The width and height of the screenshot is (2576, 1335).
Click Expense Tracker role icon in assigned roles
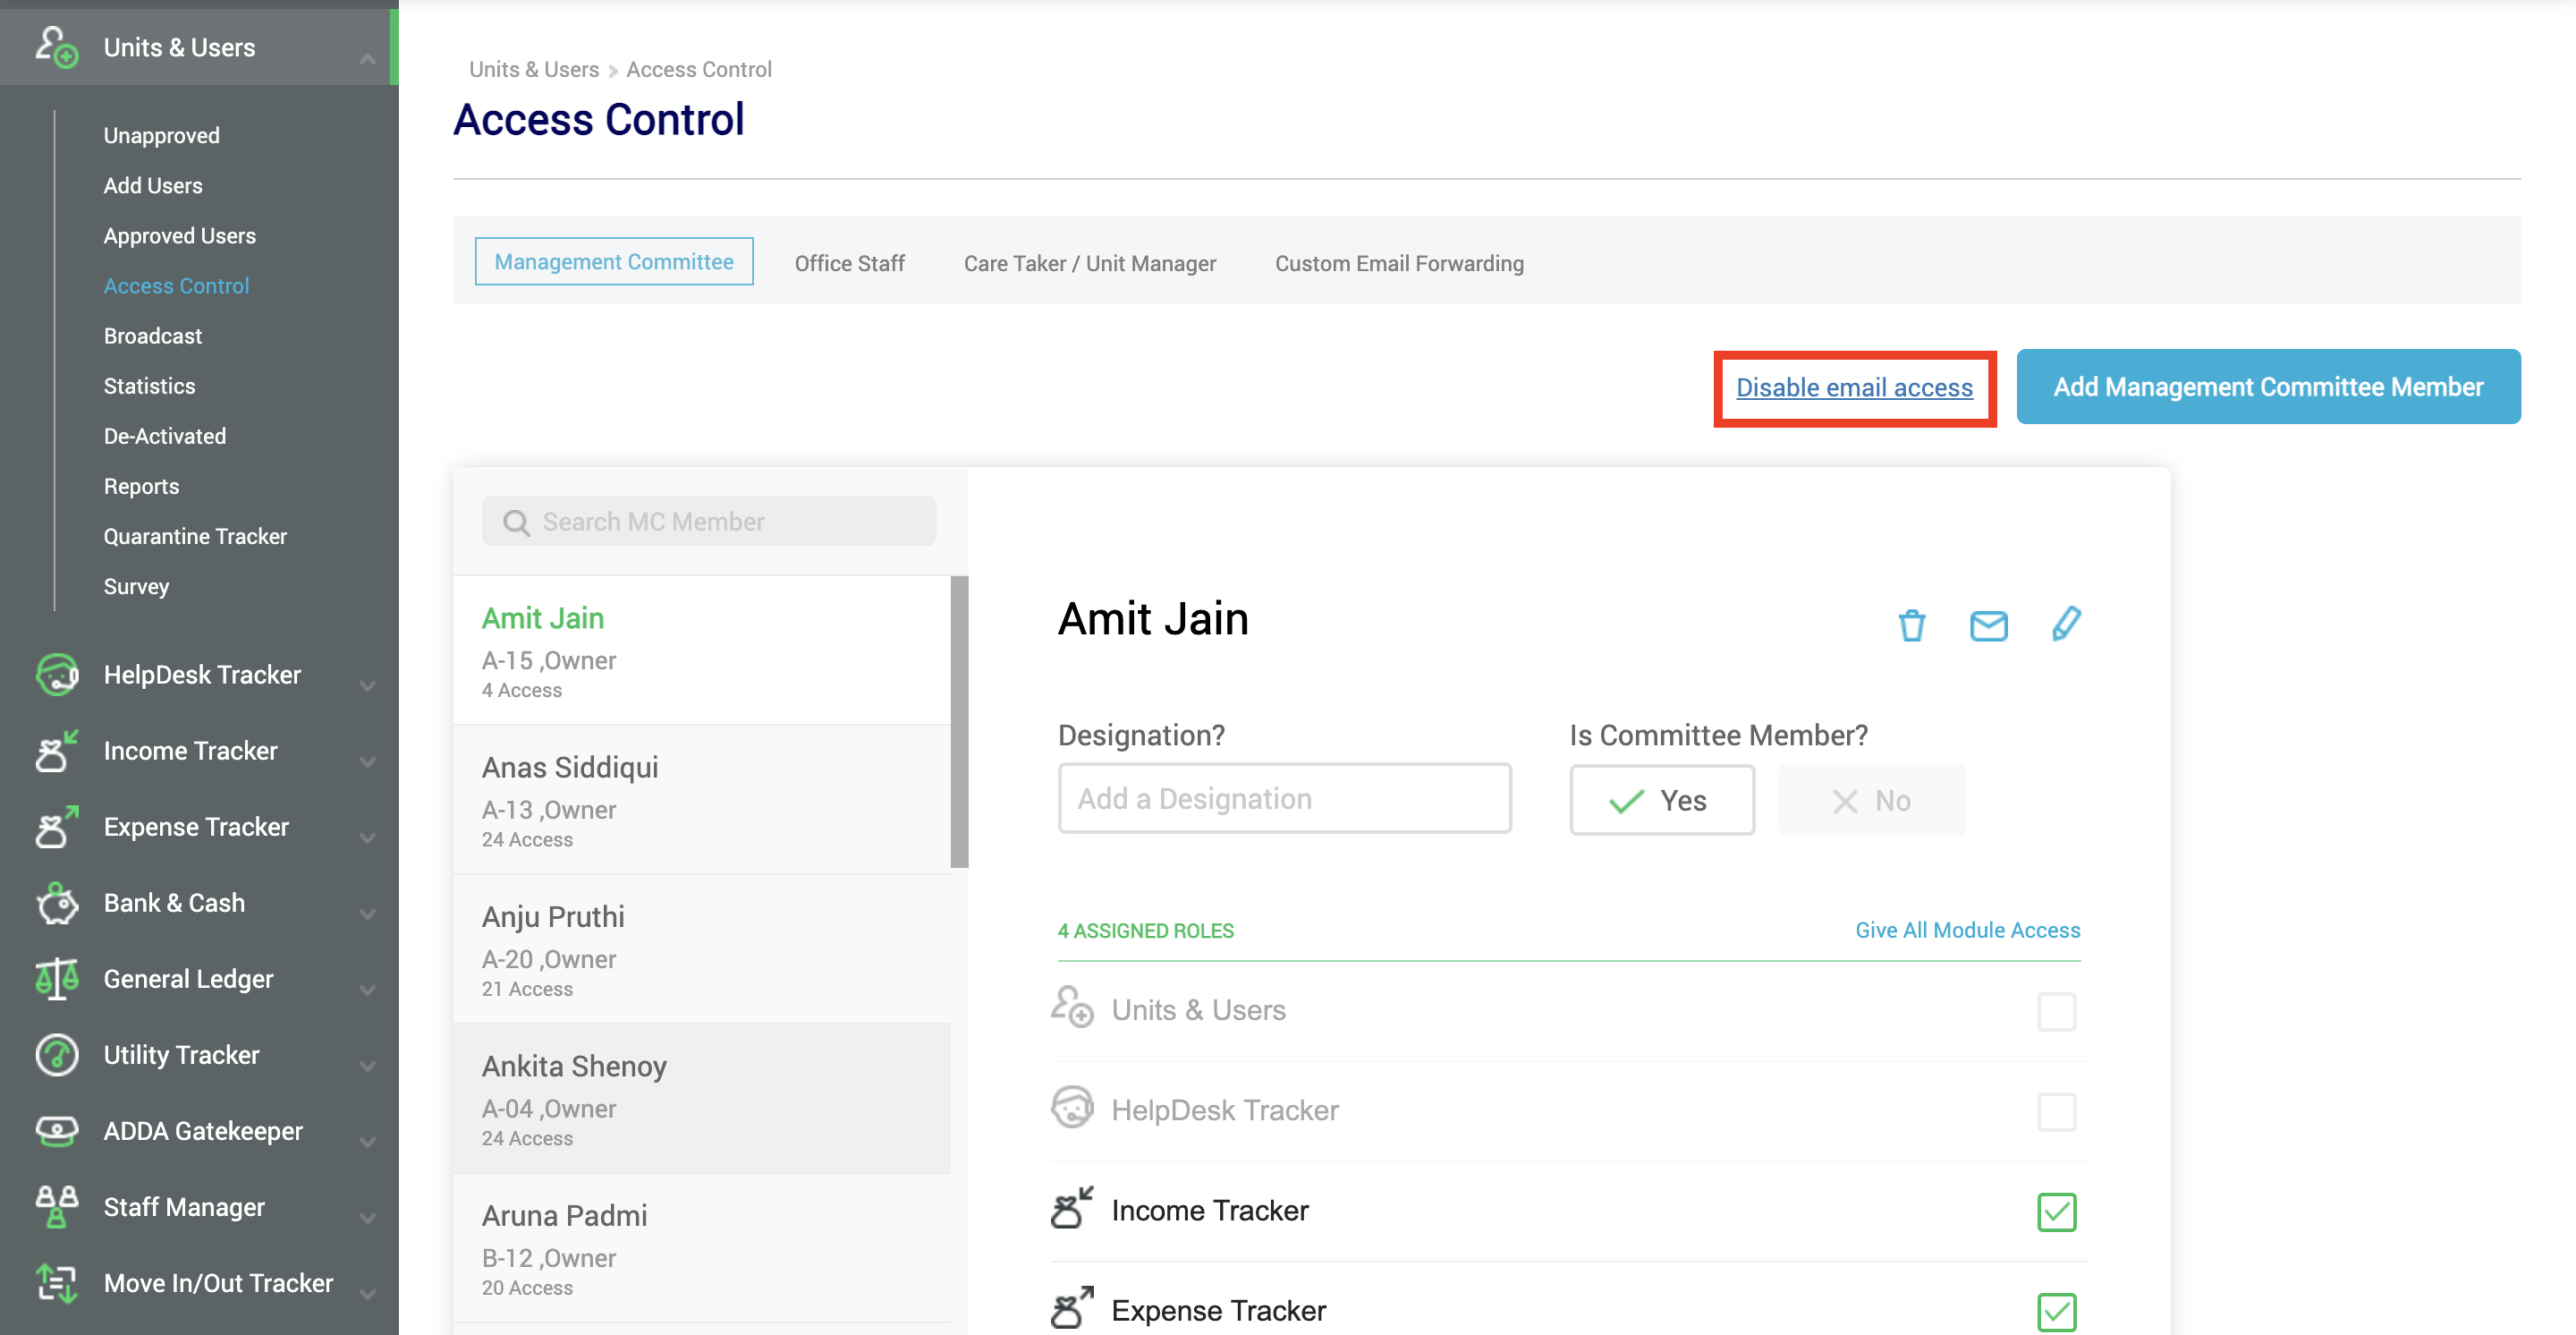[1072, 1308]
